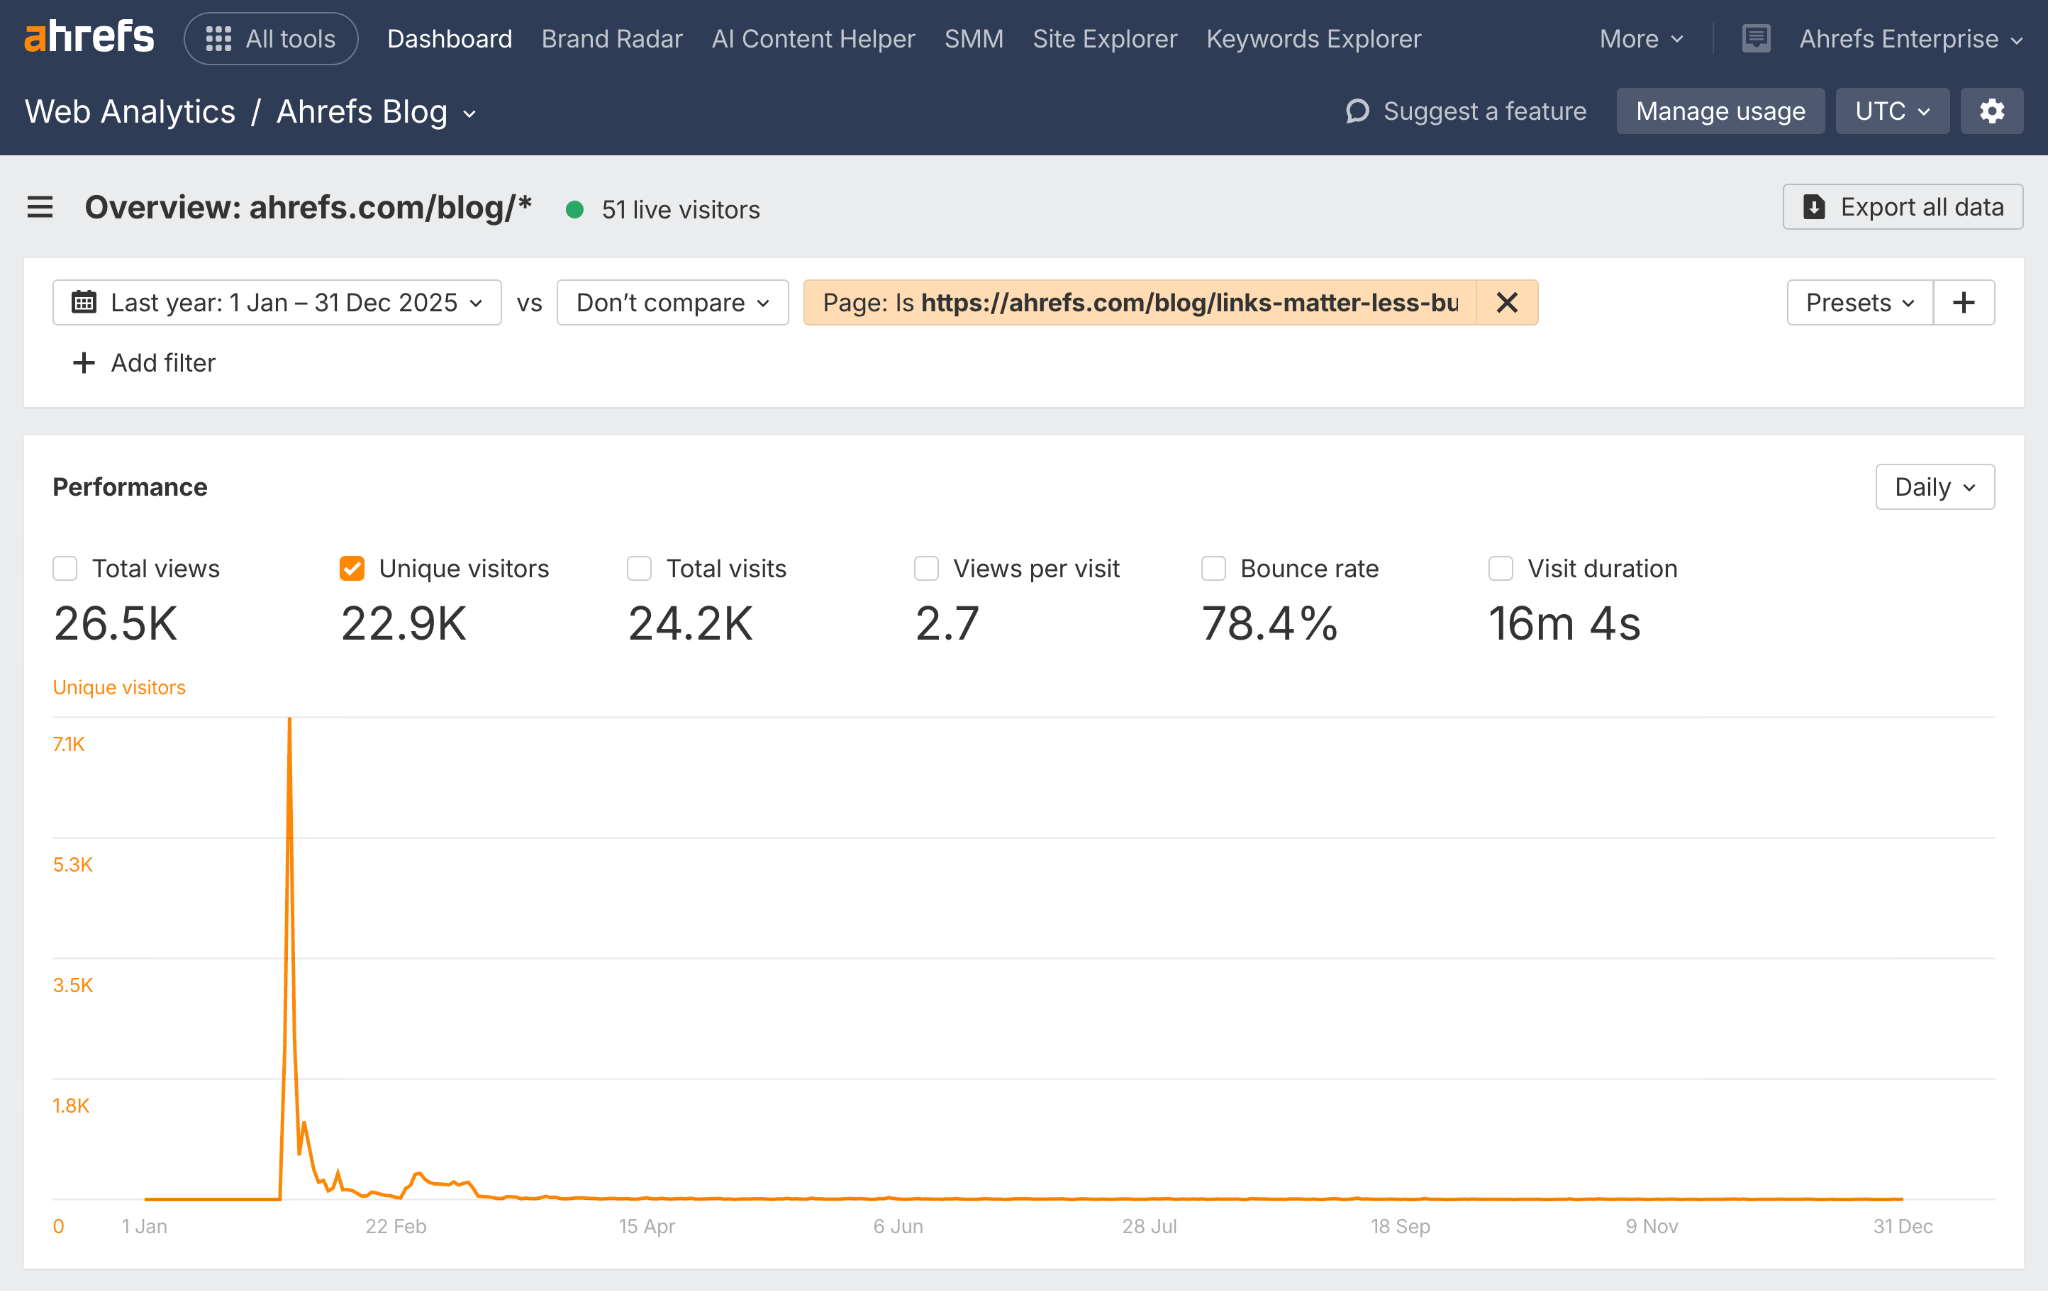This screenshot has width=2048, height=1291.
Task: Open the sidebar hamburger menu
Action: tap(39, 207)
